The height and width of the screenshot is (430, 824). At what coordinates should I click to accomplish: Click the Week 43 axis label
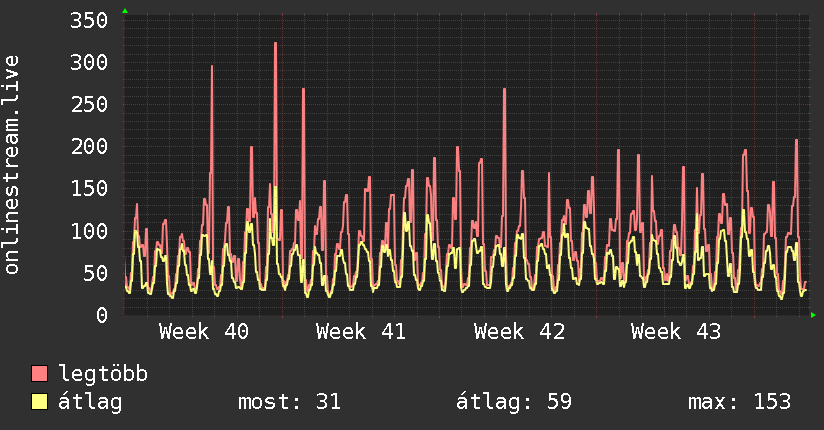[676, 332]
